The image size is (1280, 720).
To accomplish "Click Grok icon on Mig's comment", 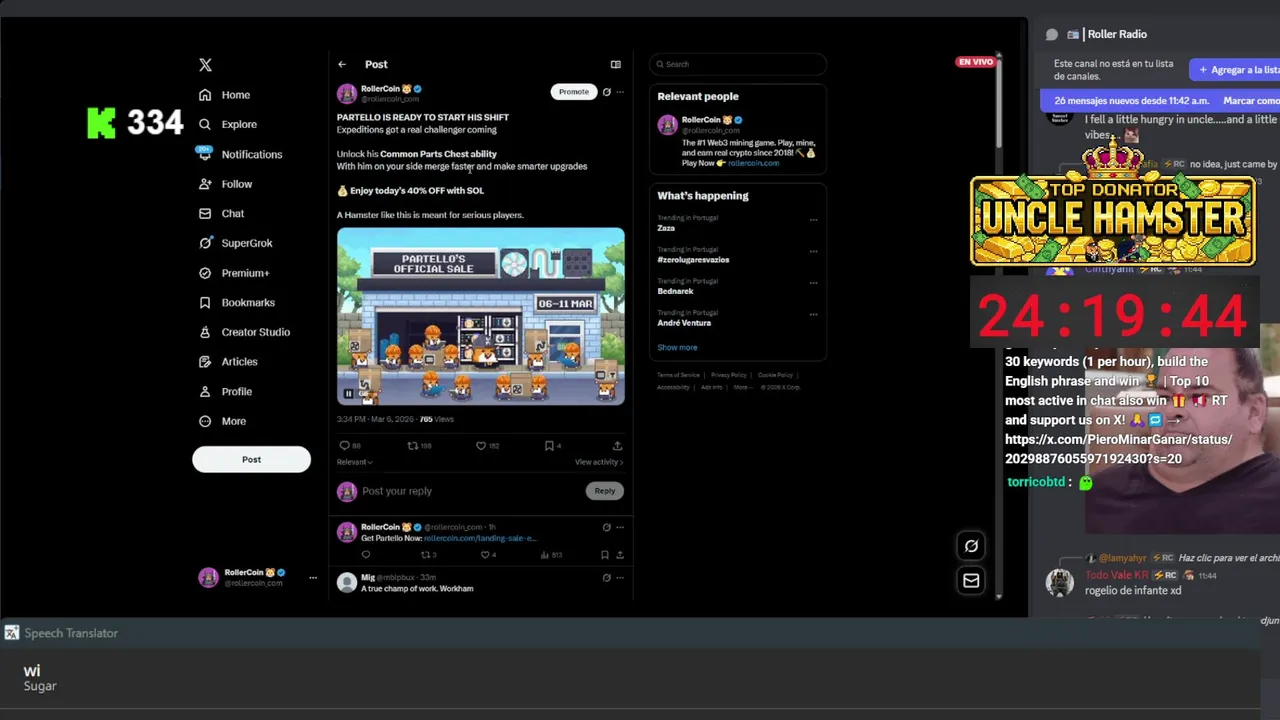I will point(606,577).
